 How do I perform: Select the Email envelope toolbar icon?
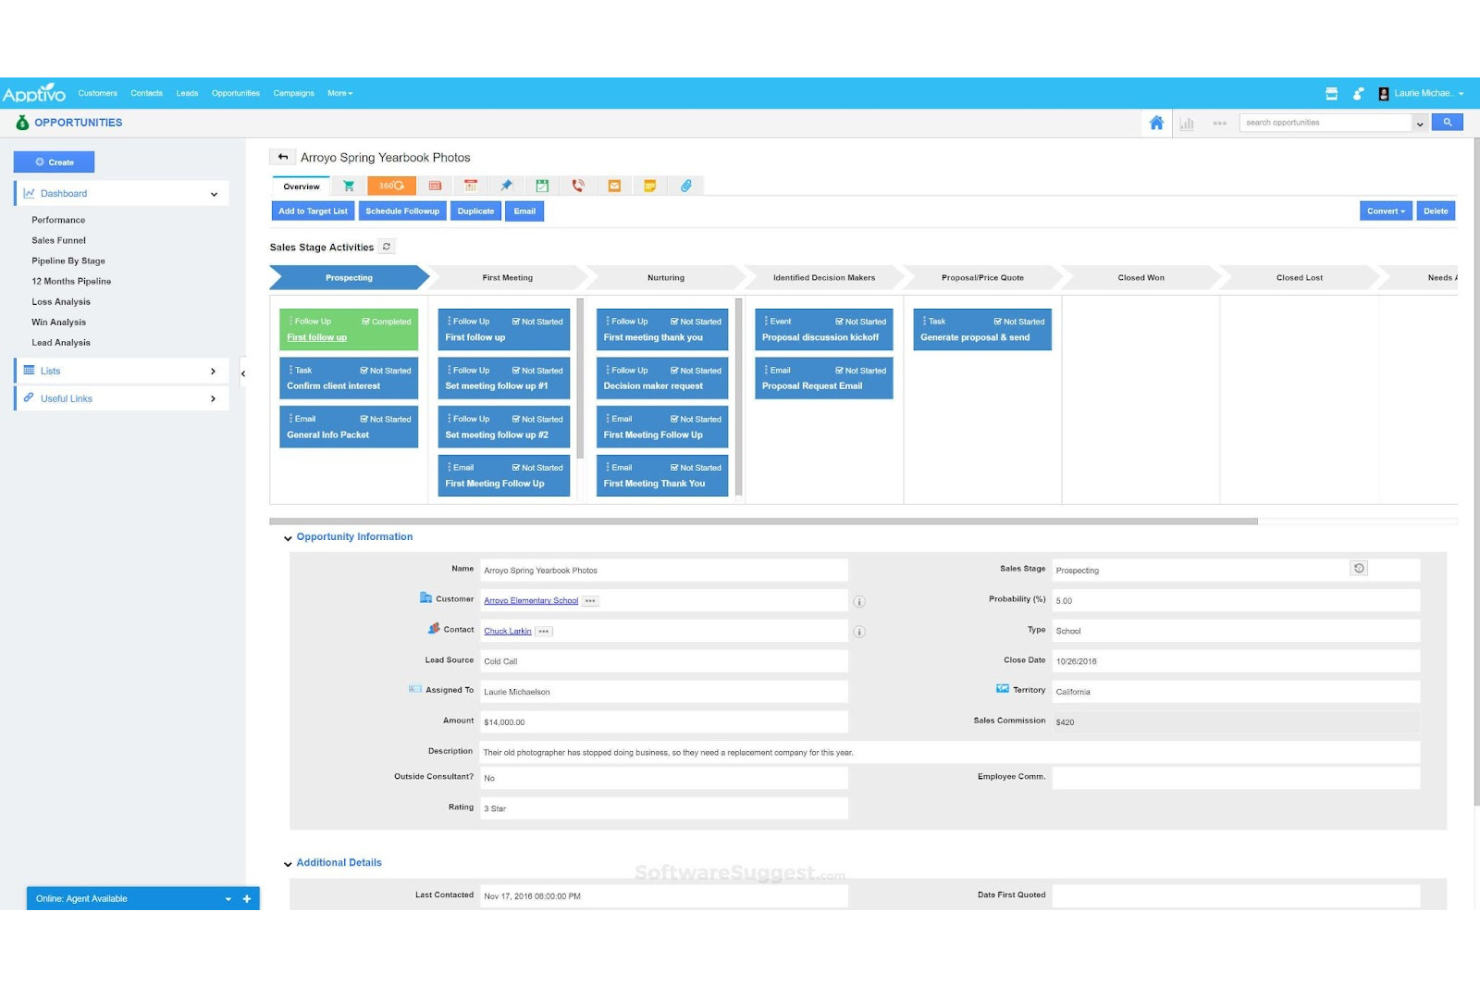(614, 185)
